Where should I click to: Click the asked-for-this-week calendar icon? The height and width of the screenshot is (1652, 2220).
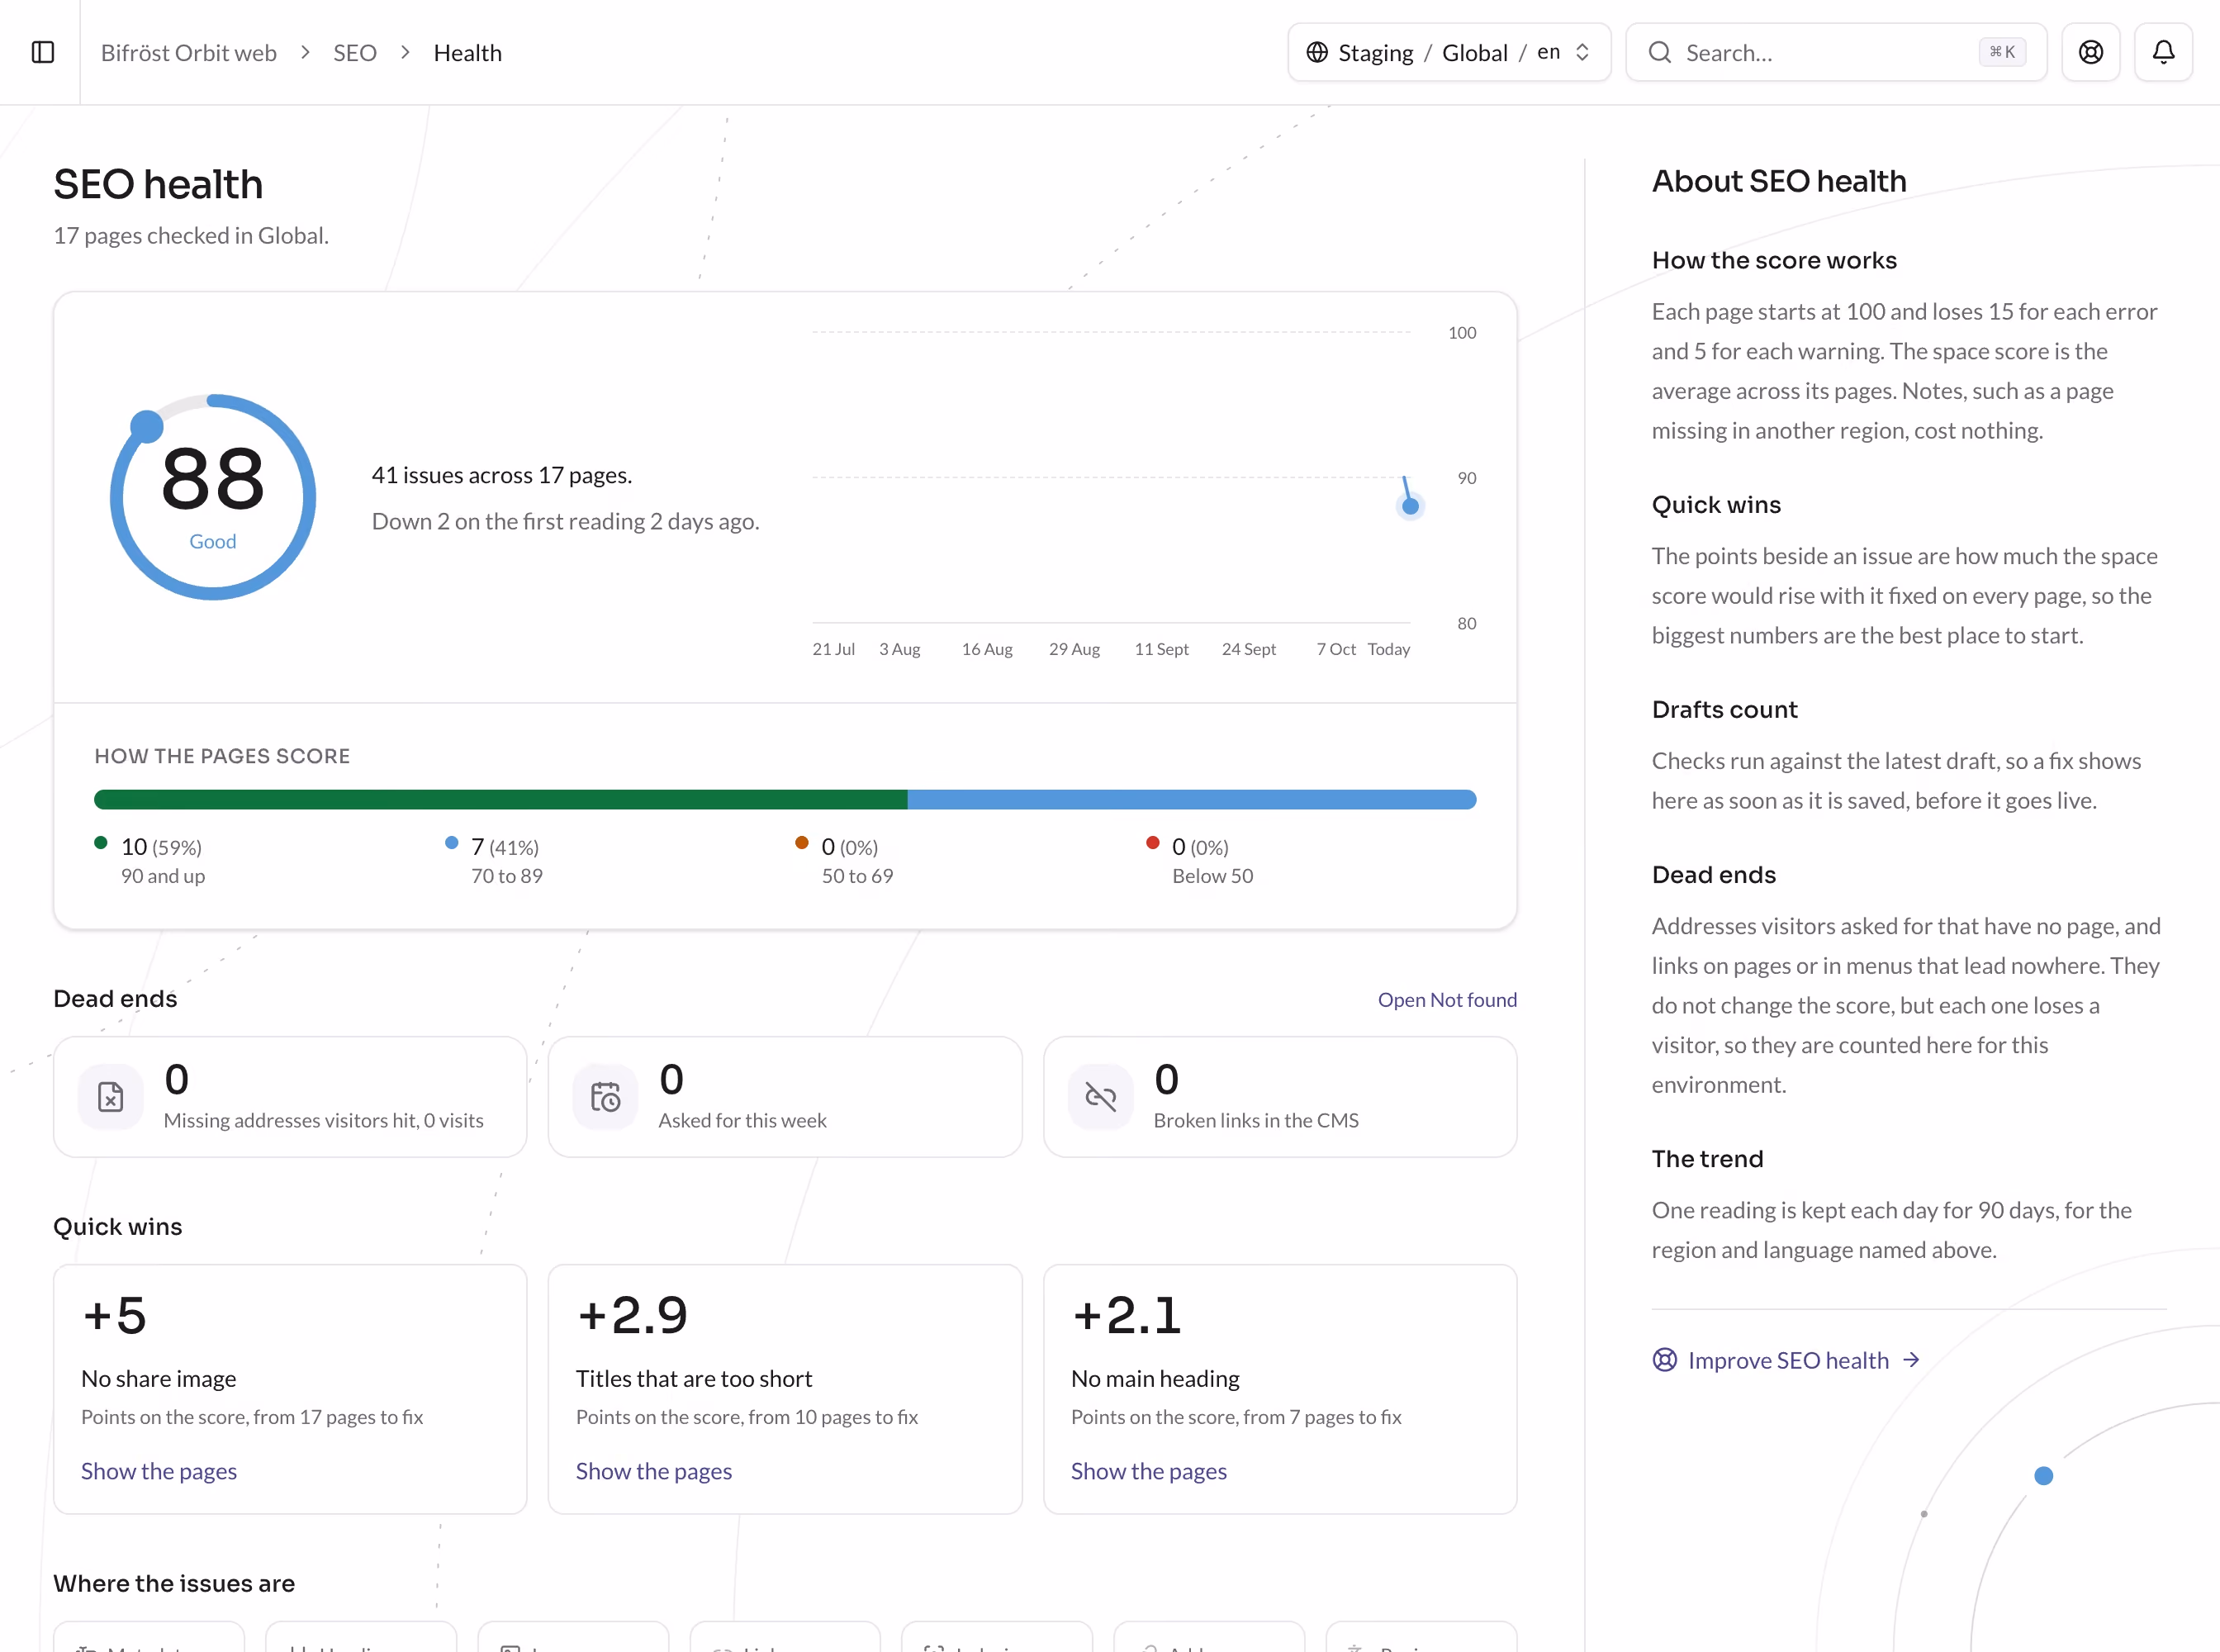pos(605,1097)
